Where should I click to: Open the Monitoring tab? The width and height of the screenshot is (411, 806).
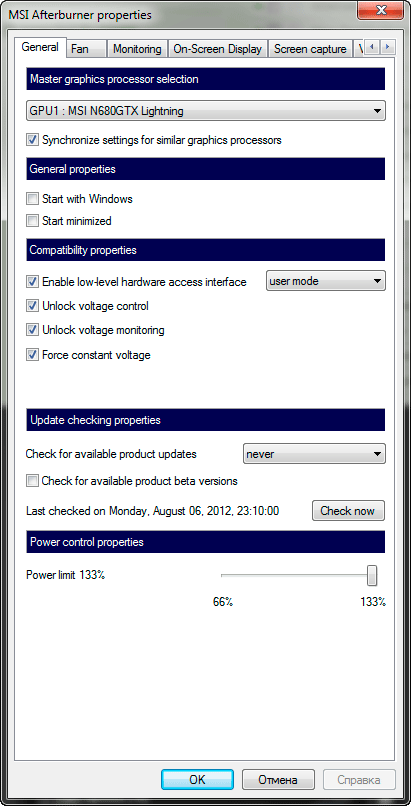click(137, 49)
